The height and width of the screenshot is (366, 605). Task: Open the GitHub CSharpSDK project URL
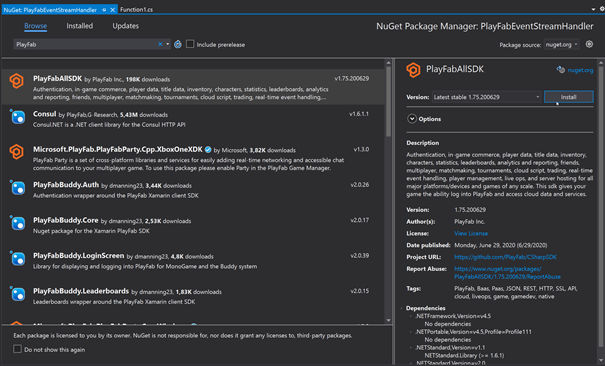[x=505, y=257]
